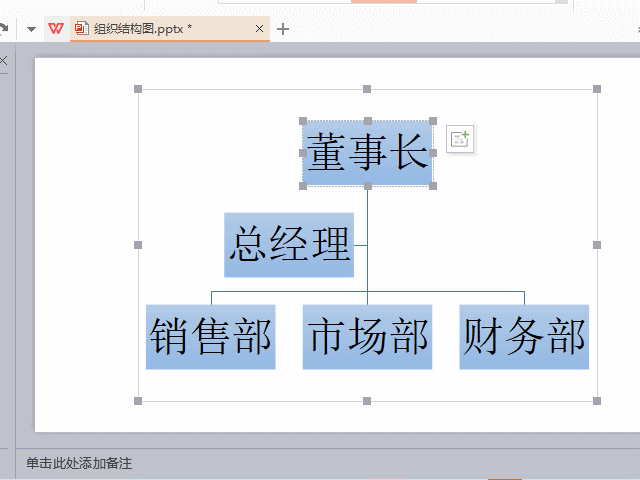Switch to the 组织结构图.pptx document tab
The image size is (640, 480).
[x=170, y=29]
